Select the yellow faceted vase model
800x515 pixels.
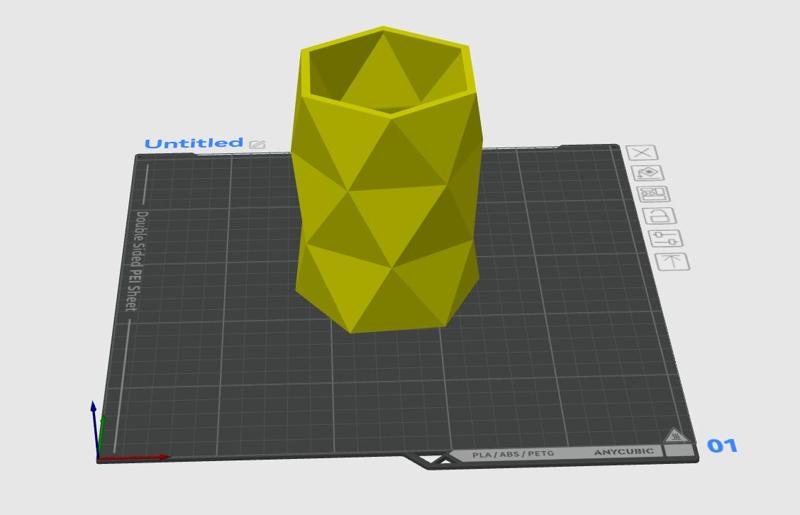[x=387, y=180]
